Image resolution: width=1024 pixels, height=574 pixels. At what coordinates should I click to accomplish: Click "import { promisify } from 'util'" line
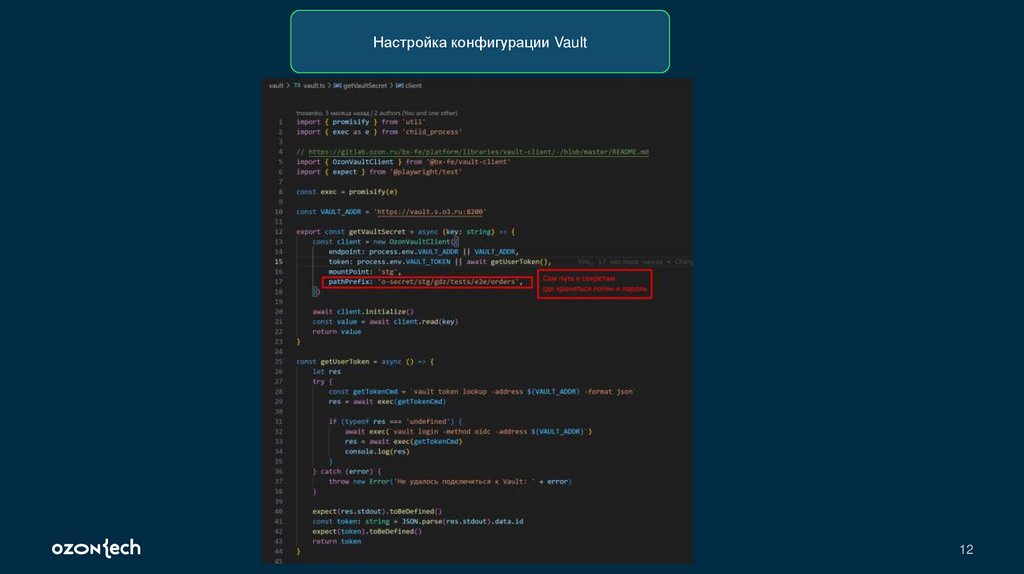(360, 122)
